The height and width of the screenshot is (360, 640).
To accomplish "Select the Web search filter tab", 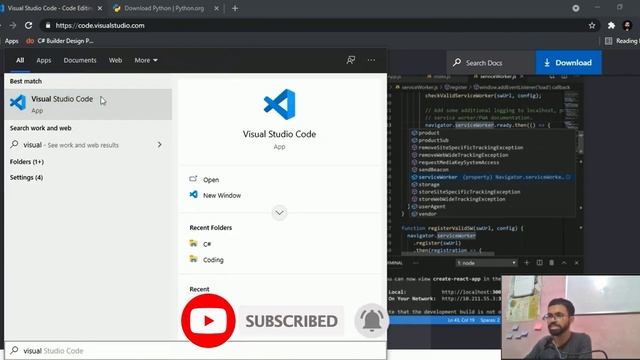I will point(115,60).
